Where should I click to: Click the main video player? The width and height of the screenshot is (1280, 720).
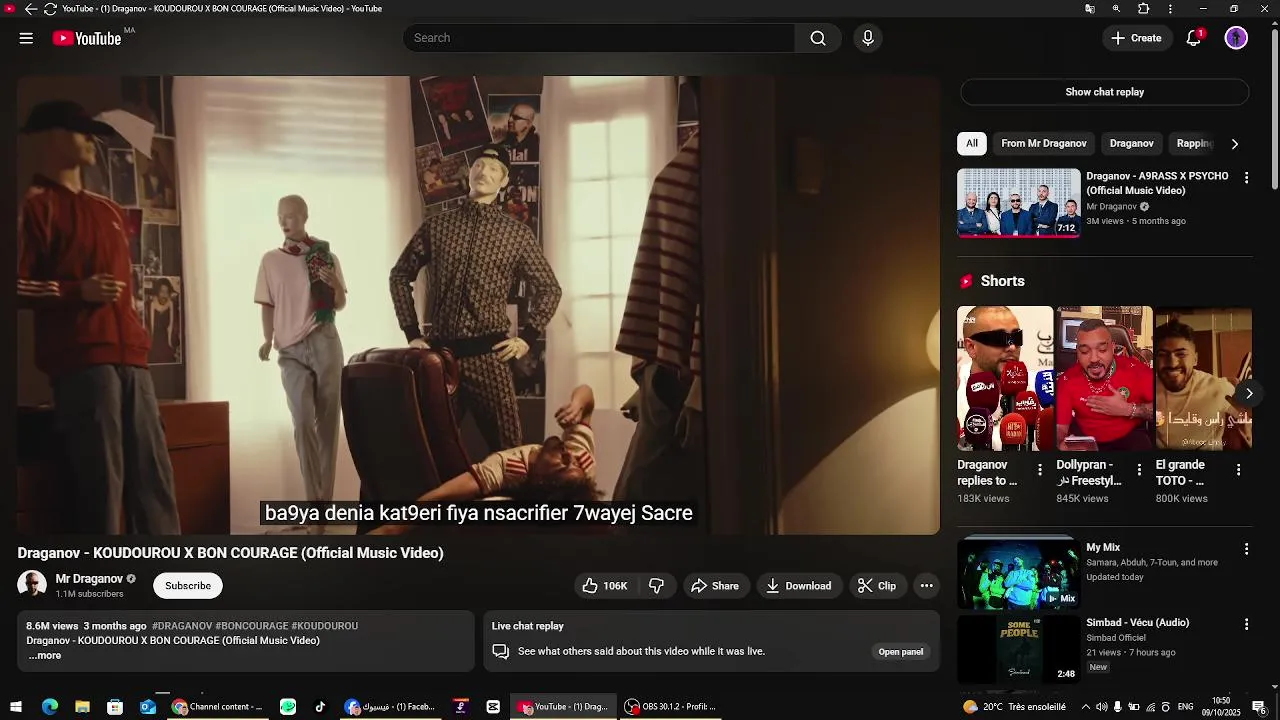pos(478,305)
